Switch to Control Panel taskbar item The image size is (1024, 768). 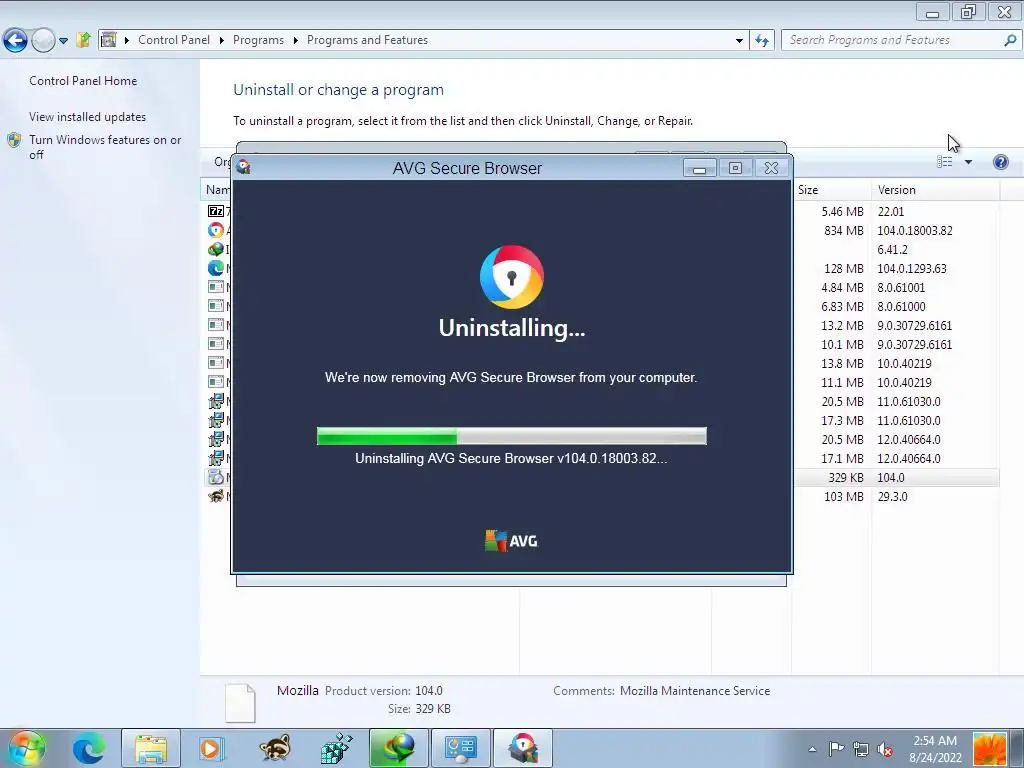point(460,748)
